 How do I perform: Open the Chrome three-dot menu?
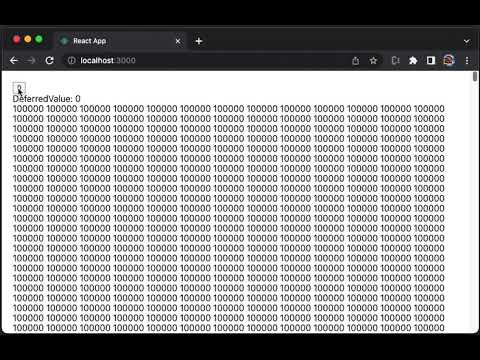coord(467,61)
